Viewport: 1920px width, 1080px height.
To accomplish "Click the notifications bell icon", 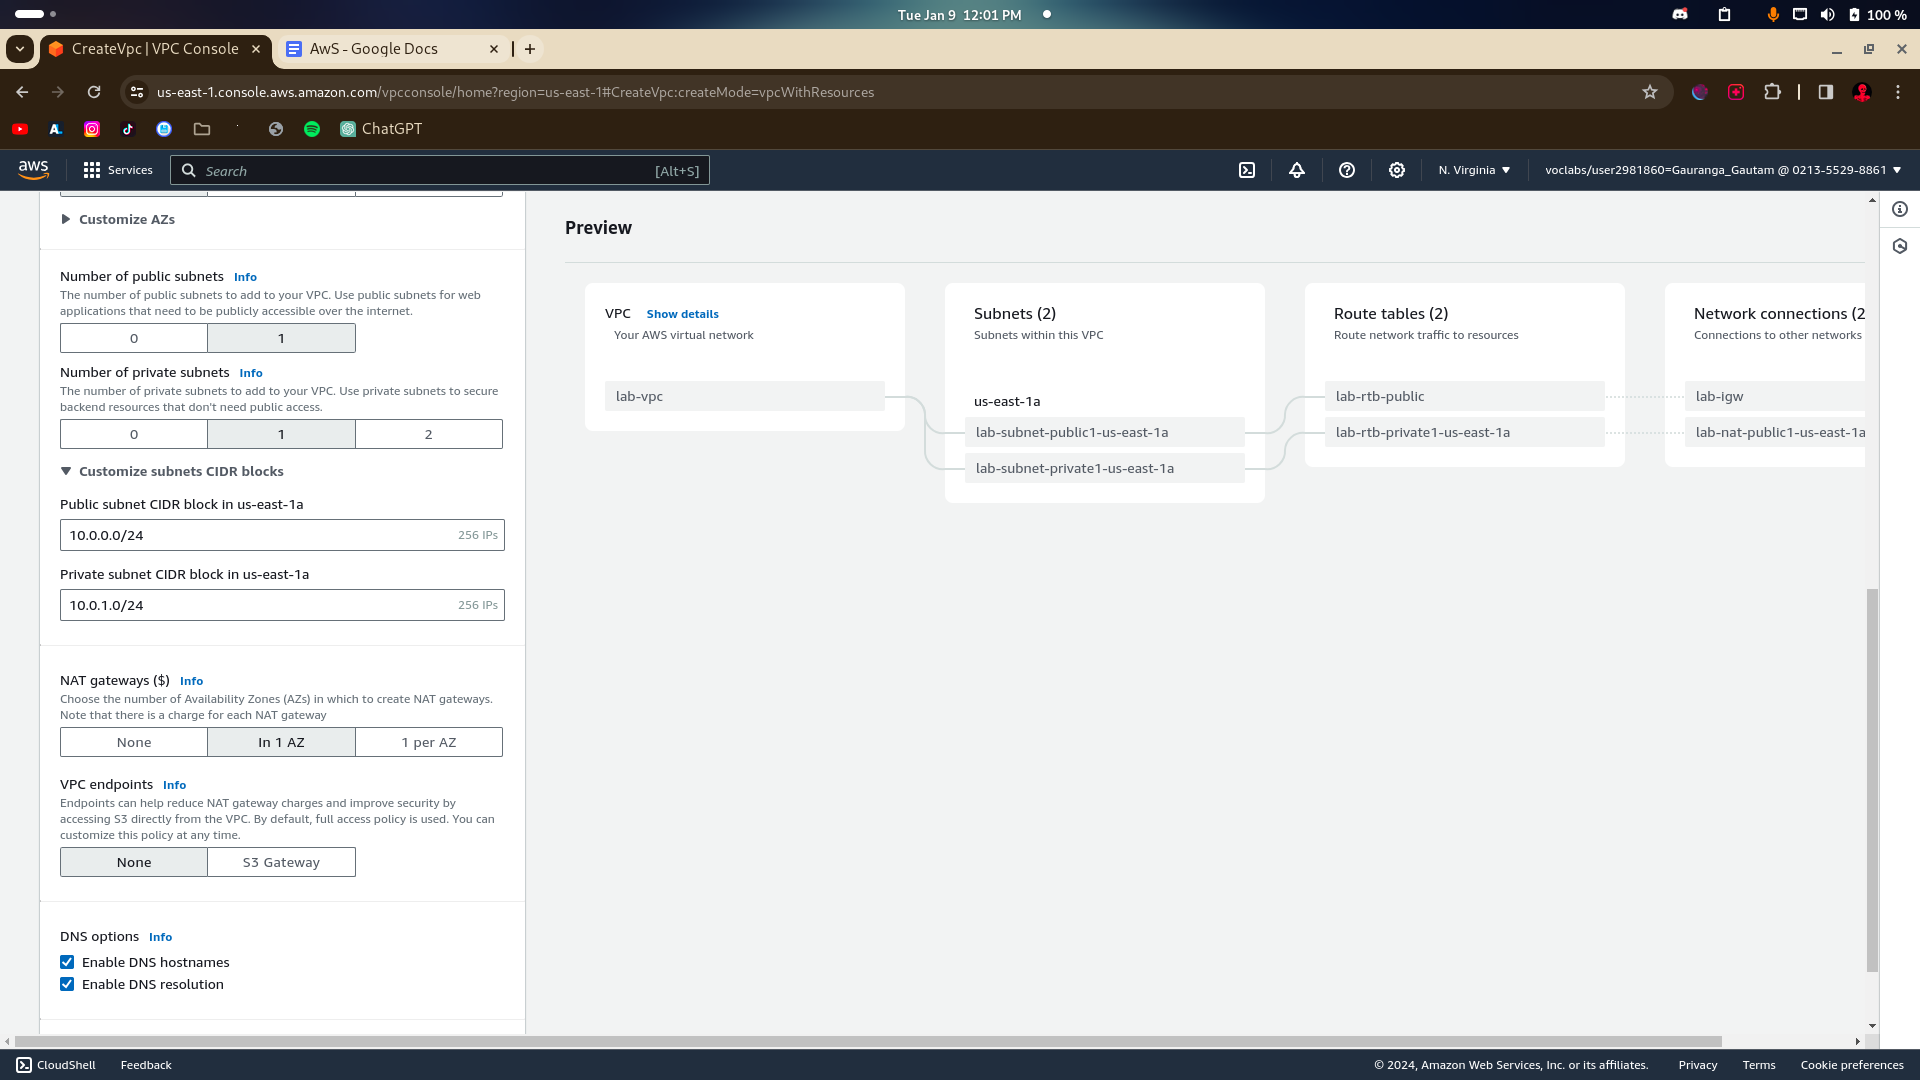I will (1297, 170).
